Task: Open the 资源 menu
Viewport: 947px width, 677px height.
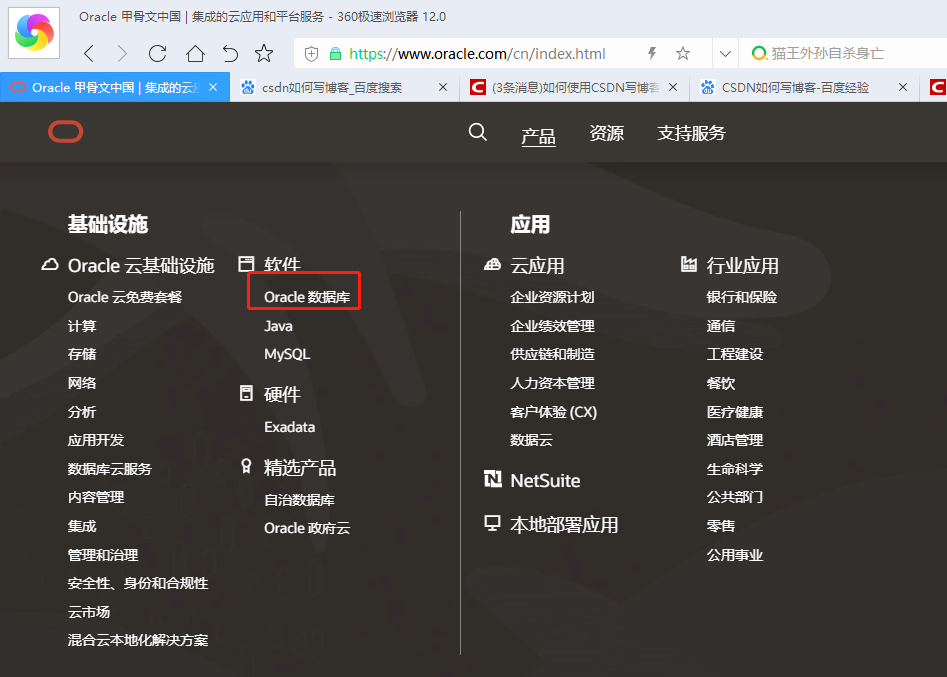Action: pos(606,131)
